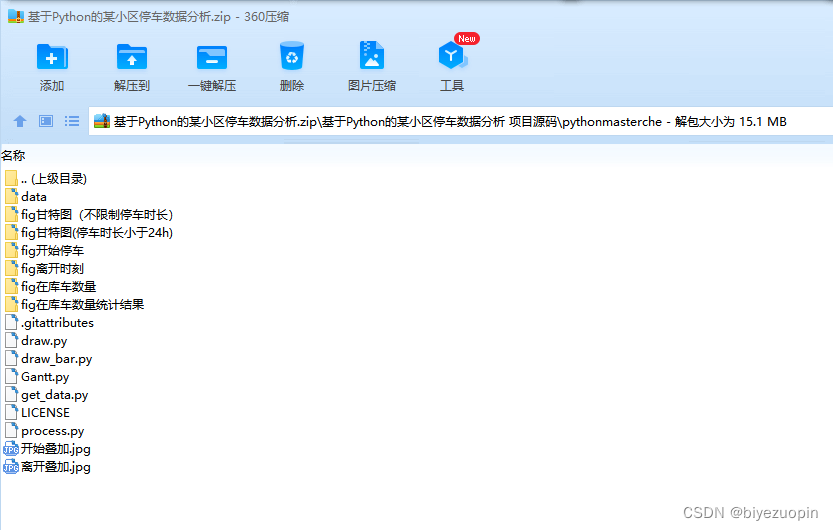Screen dimensions: 833x530
Task: Click the folder icon beside fig开始停车
Action: coord(12,250)
